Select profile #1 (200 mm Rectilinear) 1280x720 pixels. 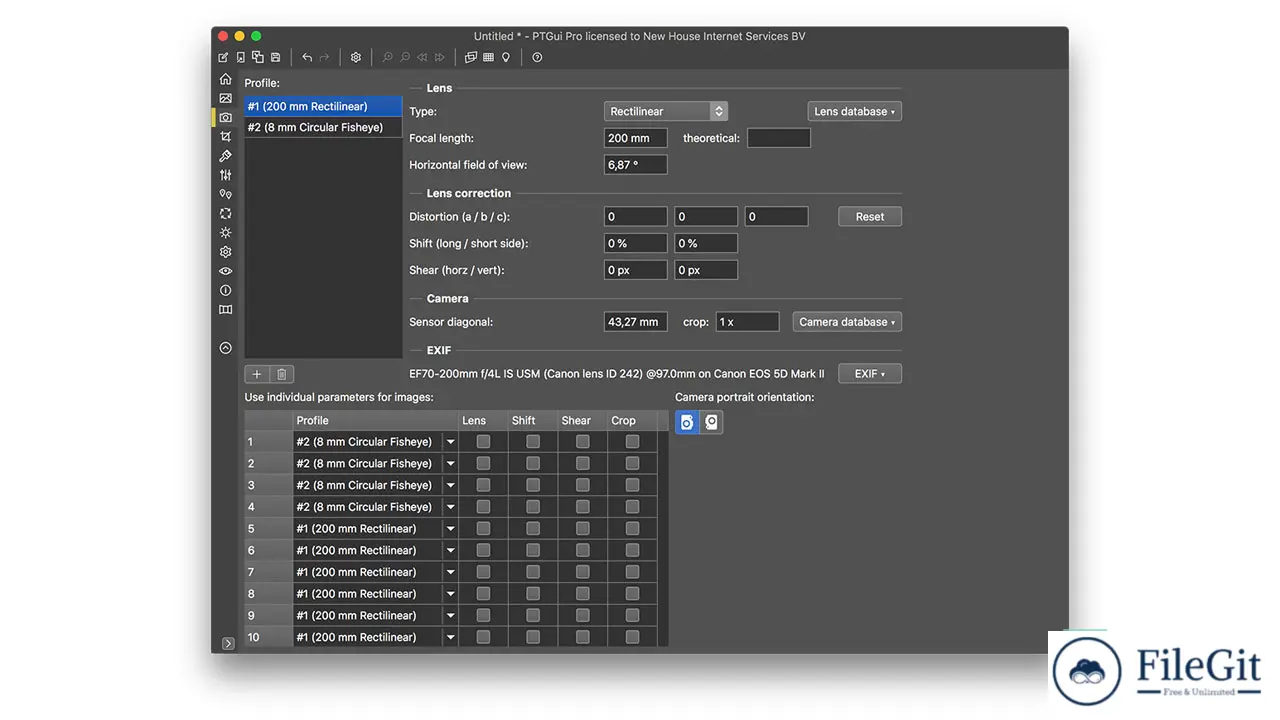(x=323, y=106)
